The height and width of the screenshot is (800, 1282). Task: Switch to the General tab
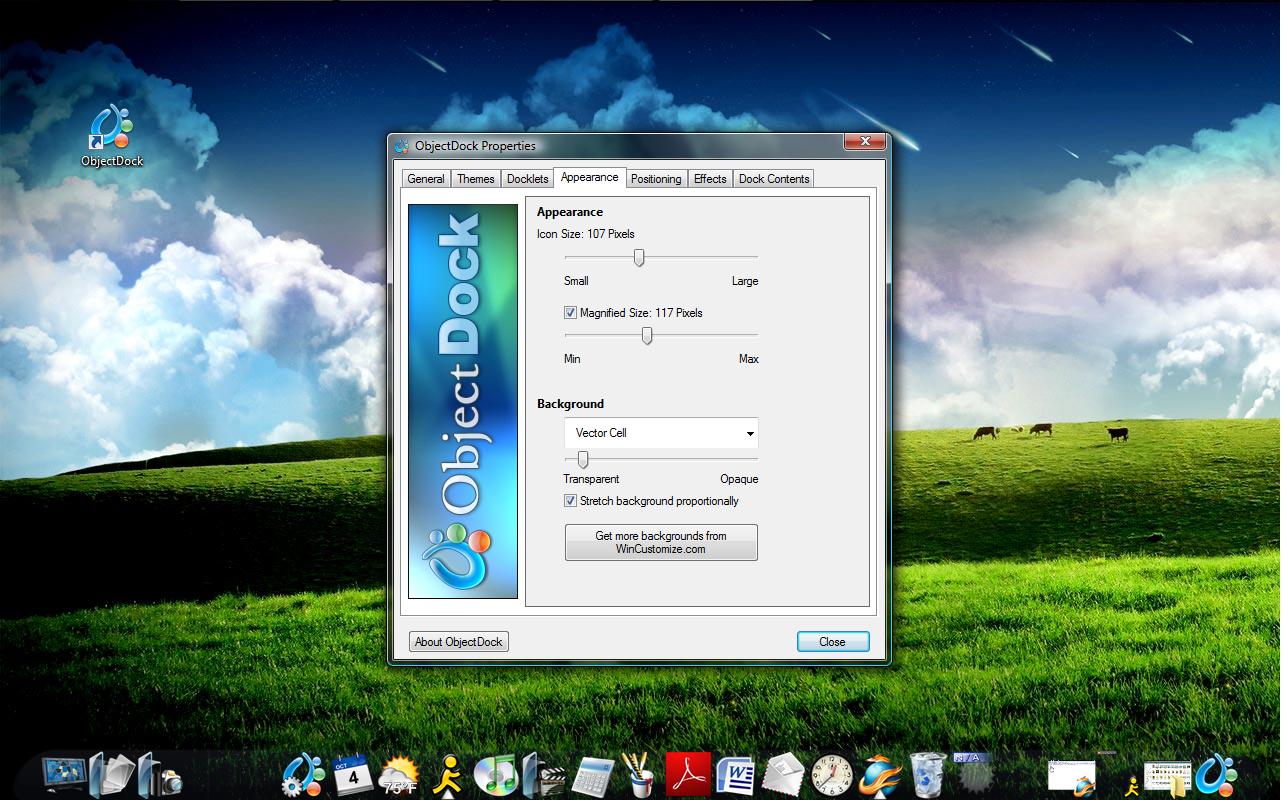426,179
